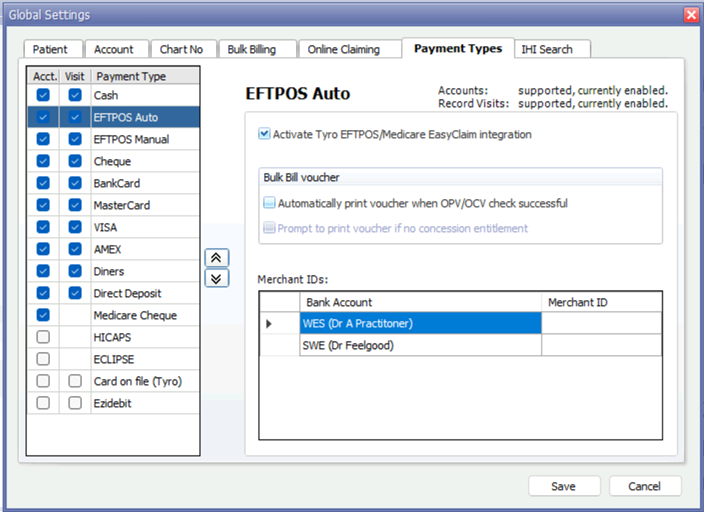Enable the Acct. checkbox for ECLIPSE
Screen dimensions: 704x512
click(43, 359)
